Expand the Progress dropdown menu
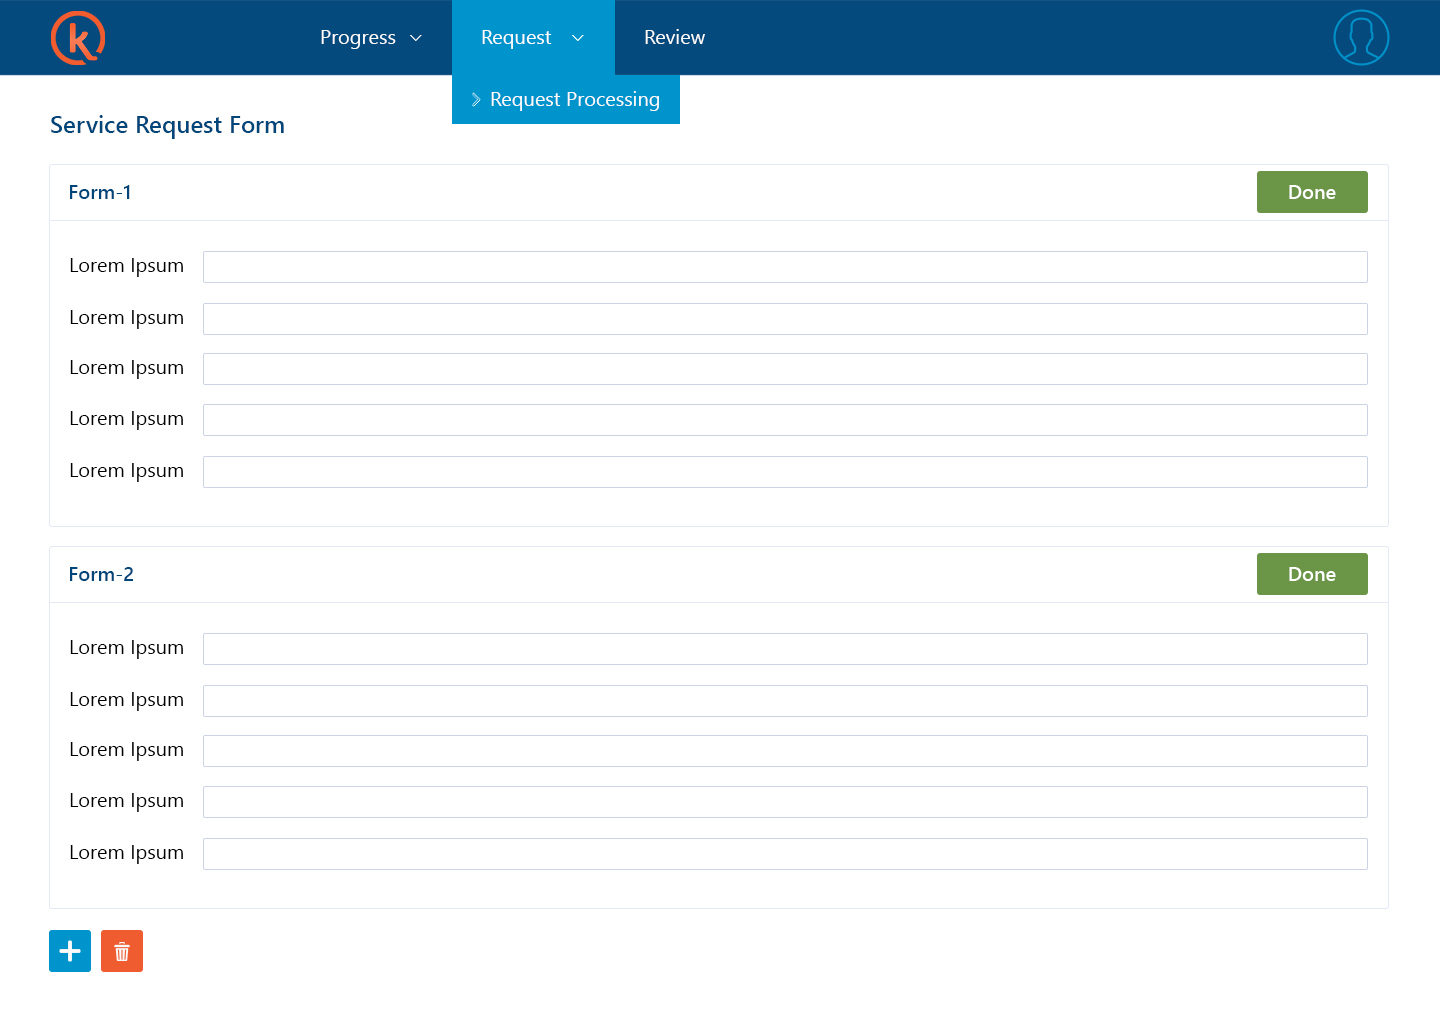Image resolution: width=1440 pixels, height=1024 pixels. pos(371,38)
